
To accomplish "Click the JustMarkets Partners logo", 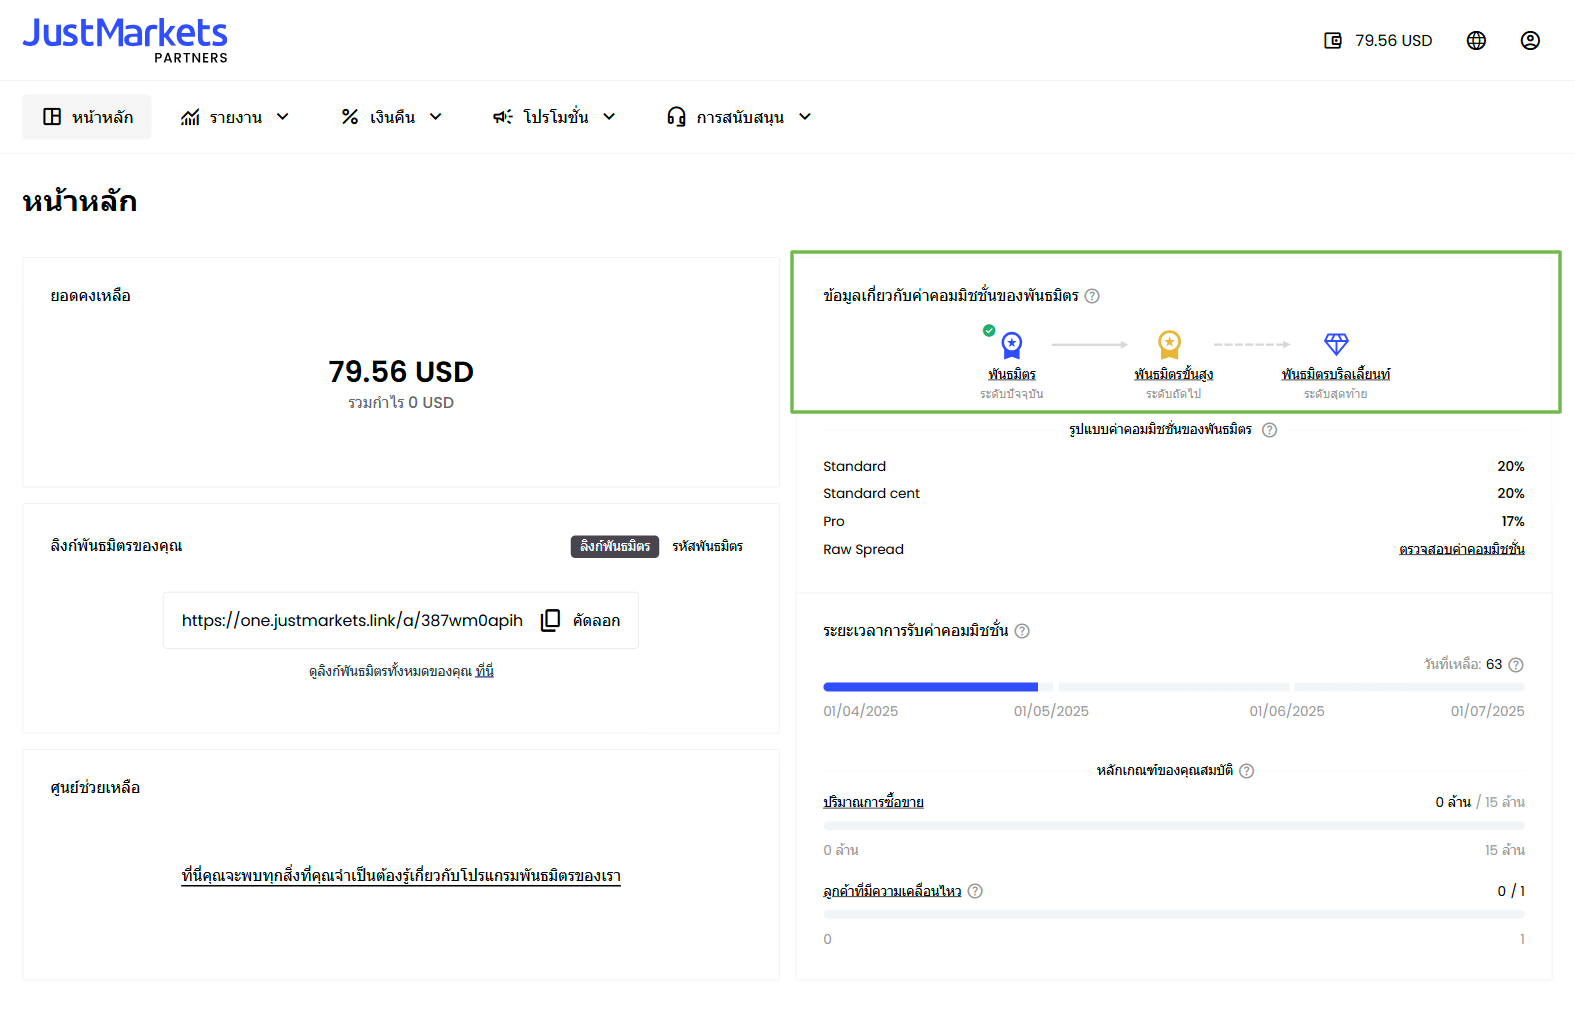I will [125, 41].
